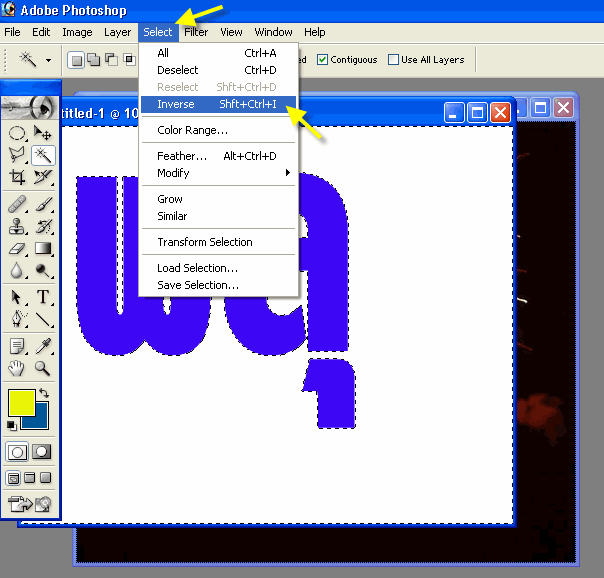The image size is (604, 578).
Task: Open the Image menu
Action: coord(77,32)
